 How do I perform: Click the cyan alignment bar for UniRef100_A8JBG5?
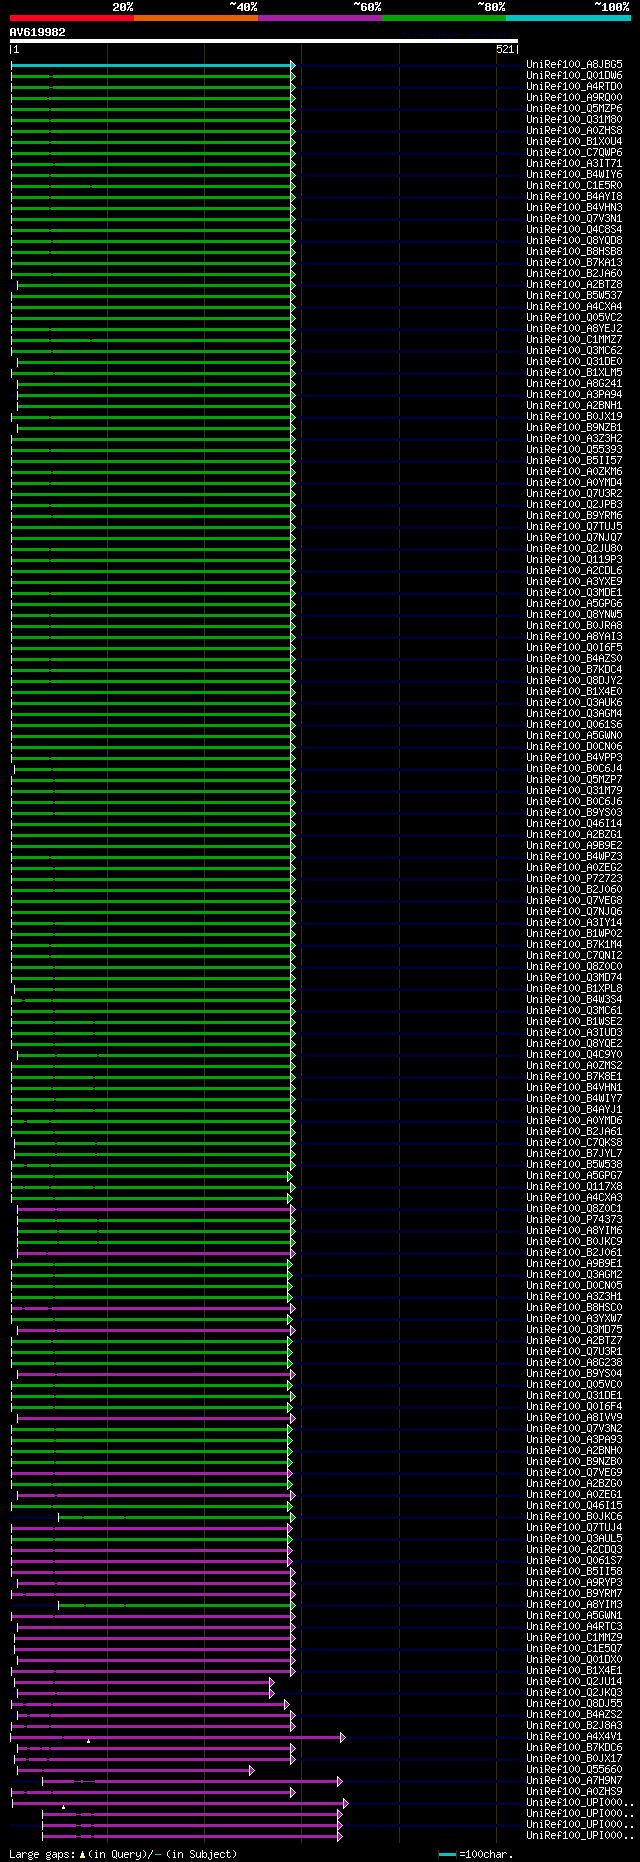coord(152,65)
